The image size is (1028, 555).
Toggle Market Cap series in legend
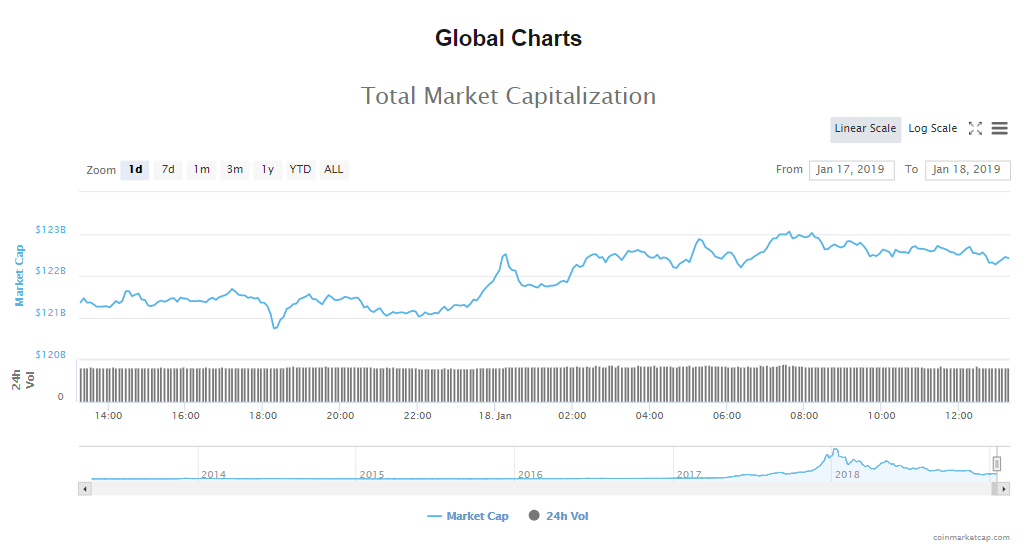(x=468, y=517)
